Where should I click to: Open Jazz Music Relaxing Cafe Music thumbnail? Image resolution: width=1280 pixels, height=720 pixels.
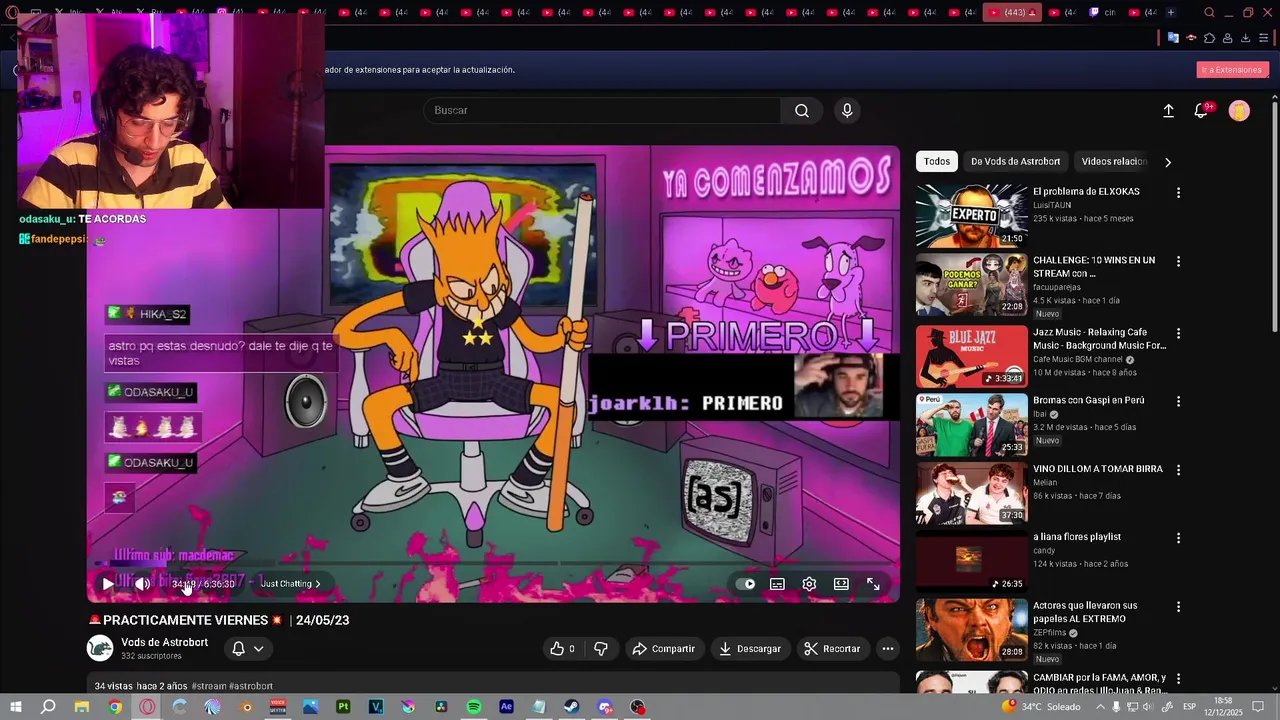(x=971, y=355)
